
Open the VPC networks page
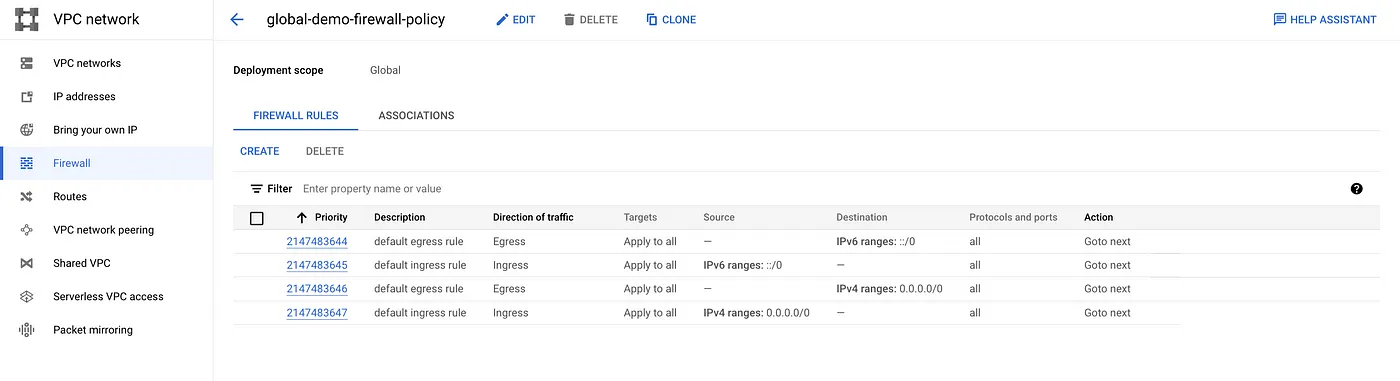tap(87, 63)
